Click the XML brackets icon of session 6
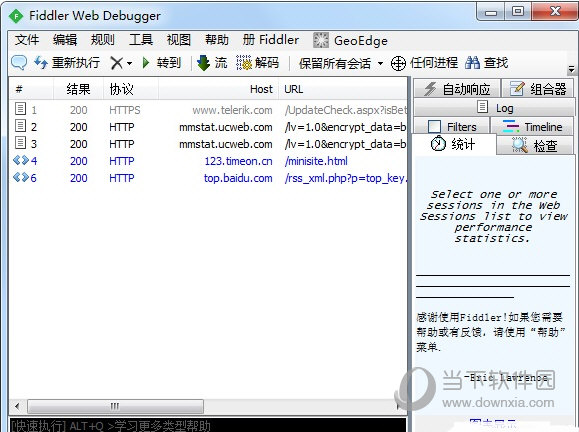Viewport: 579px width, 432px height. coord(21,177)
